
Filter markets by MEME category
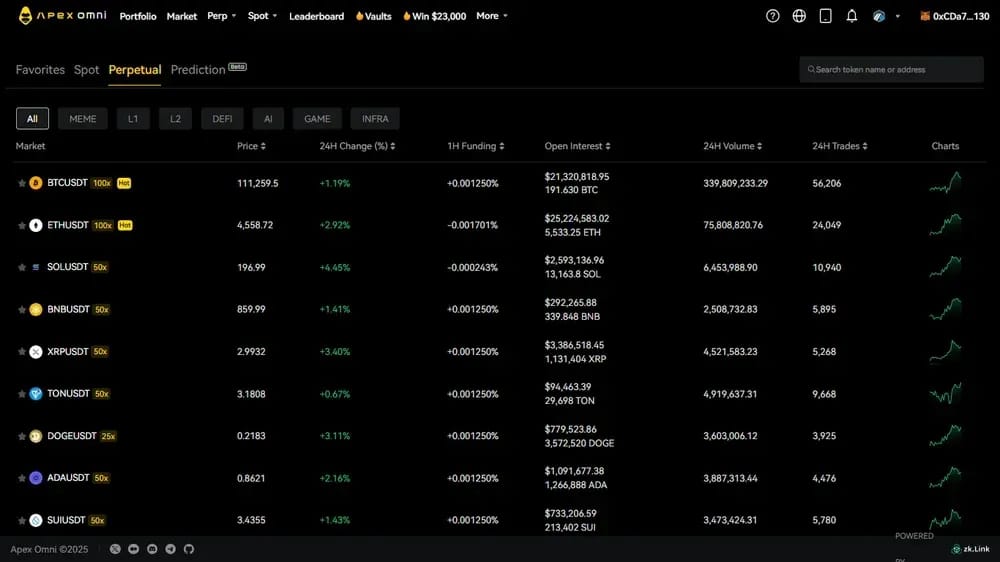click(83, 119)
